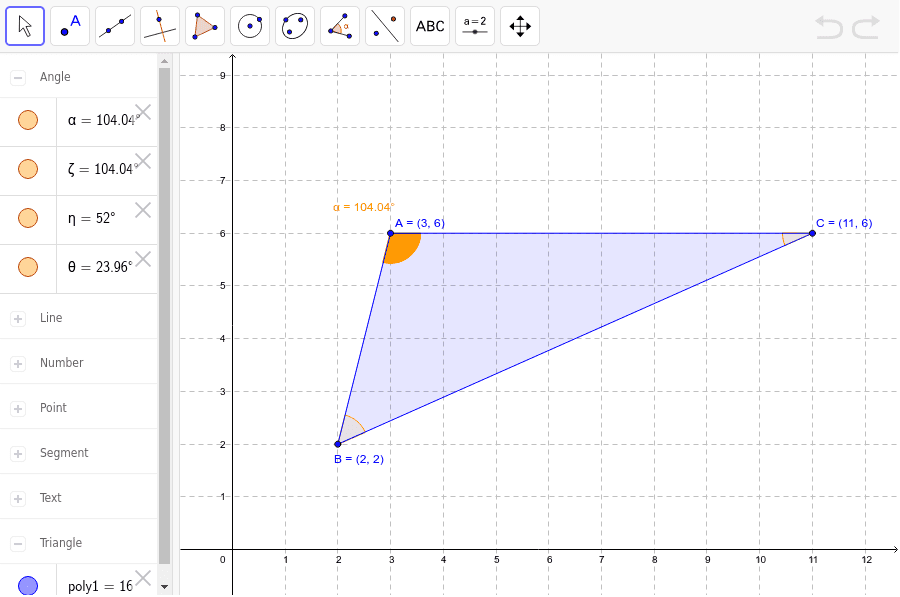Expand the Segment category

[18, 453]
